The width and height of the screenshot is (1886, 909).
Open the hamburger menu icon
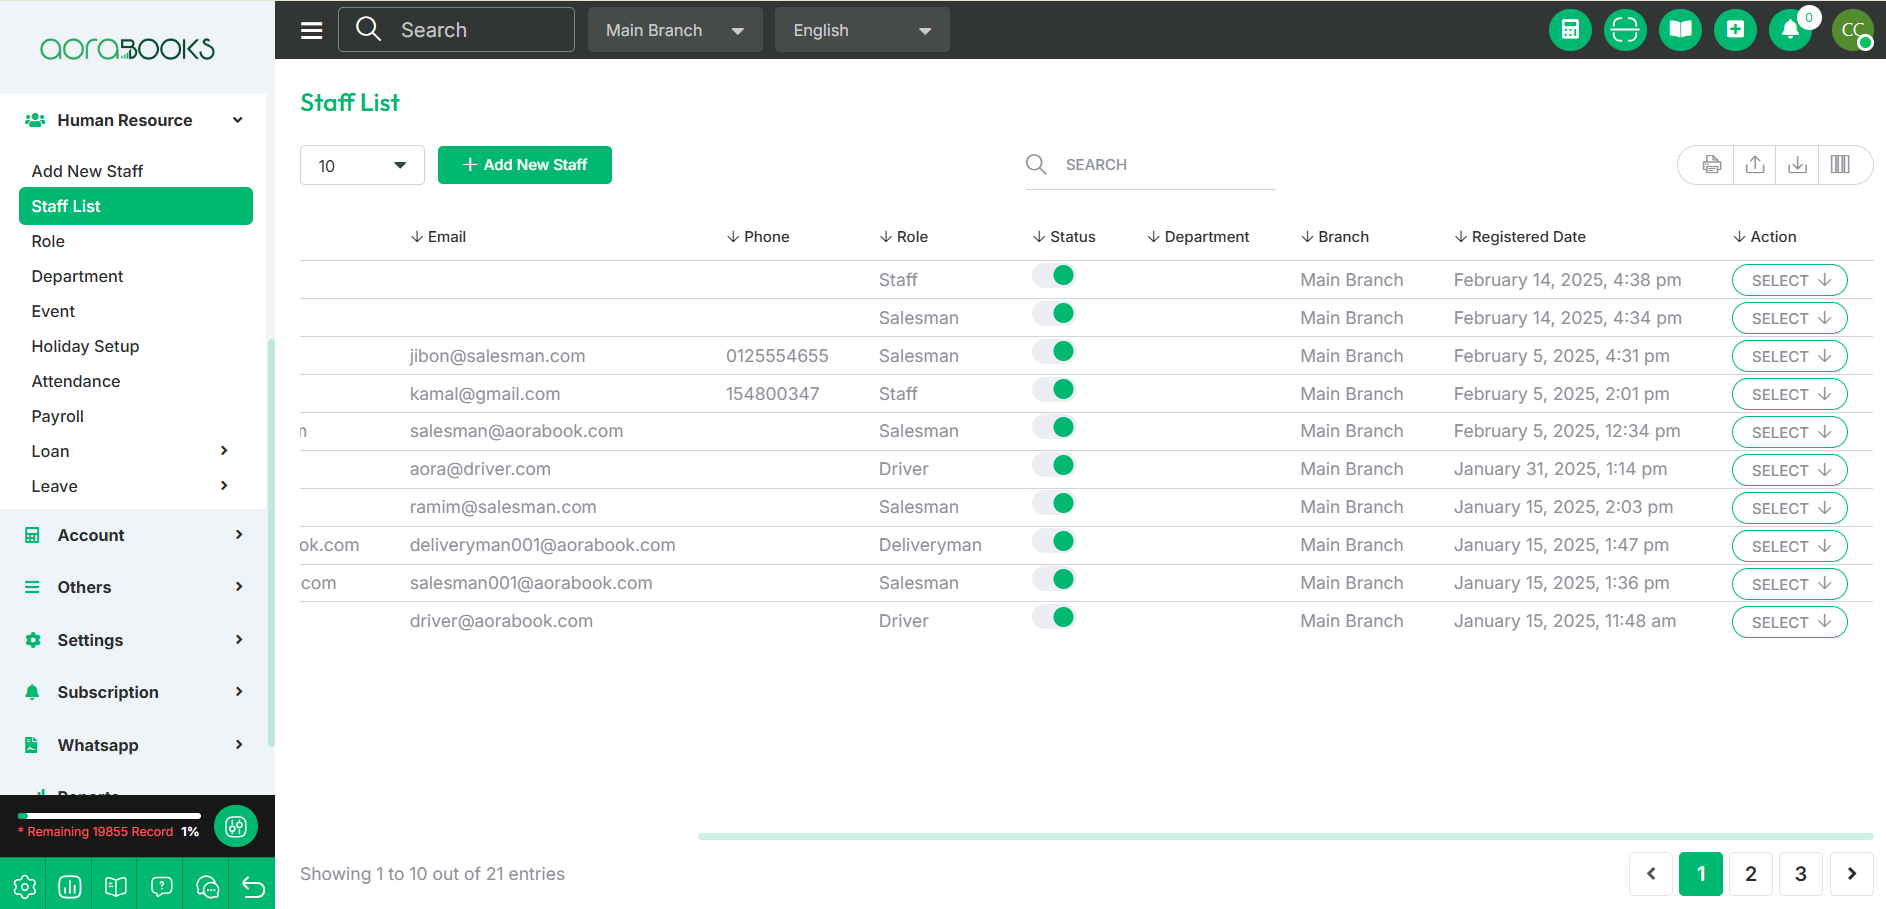point(311,30)
